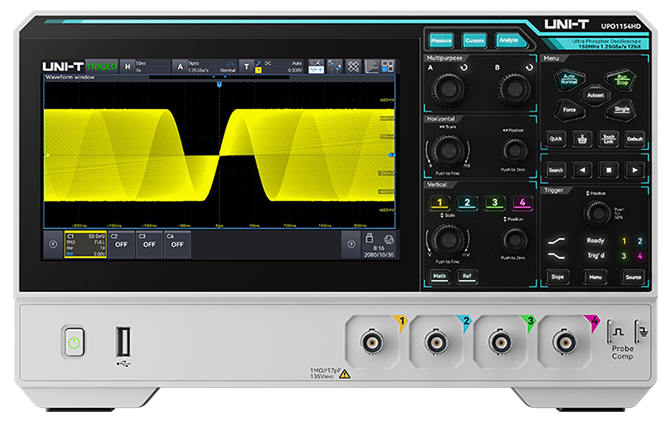Enable channel 2 with the cyan button
672x436 pixels.
point(466,204)
